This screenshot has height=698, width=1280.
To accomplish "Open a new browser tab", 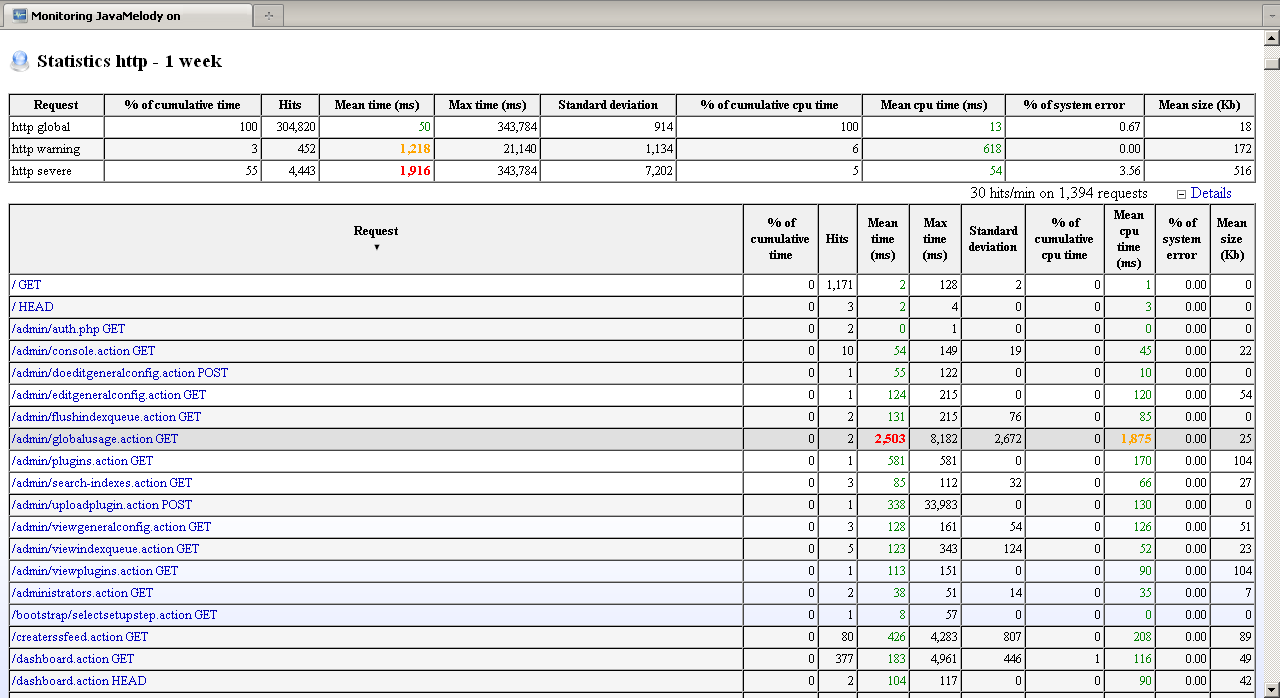I will pos(268,15).
